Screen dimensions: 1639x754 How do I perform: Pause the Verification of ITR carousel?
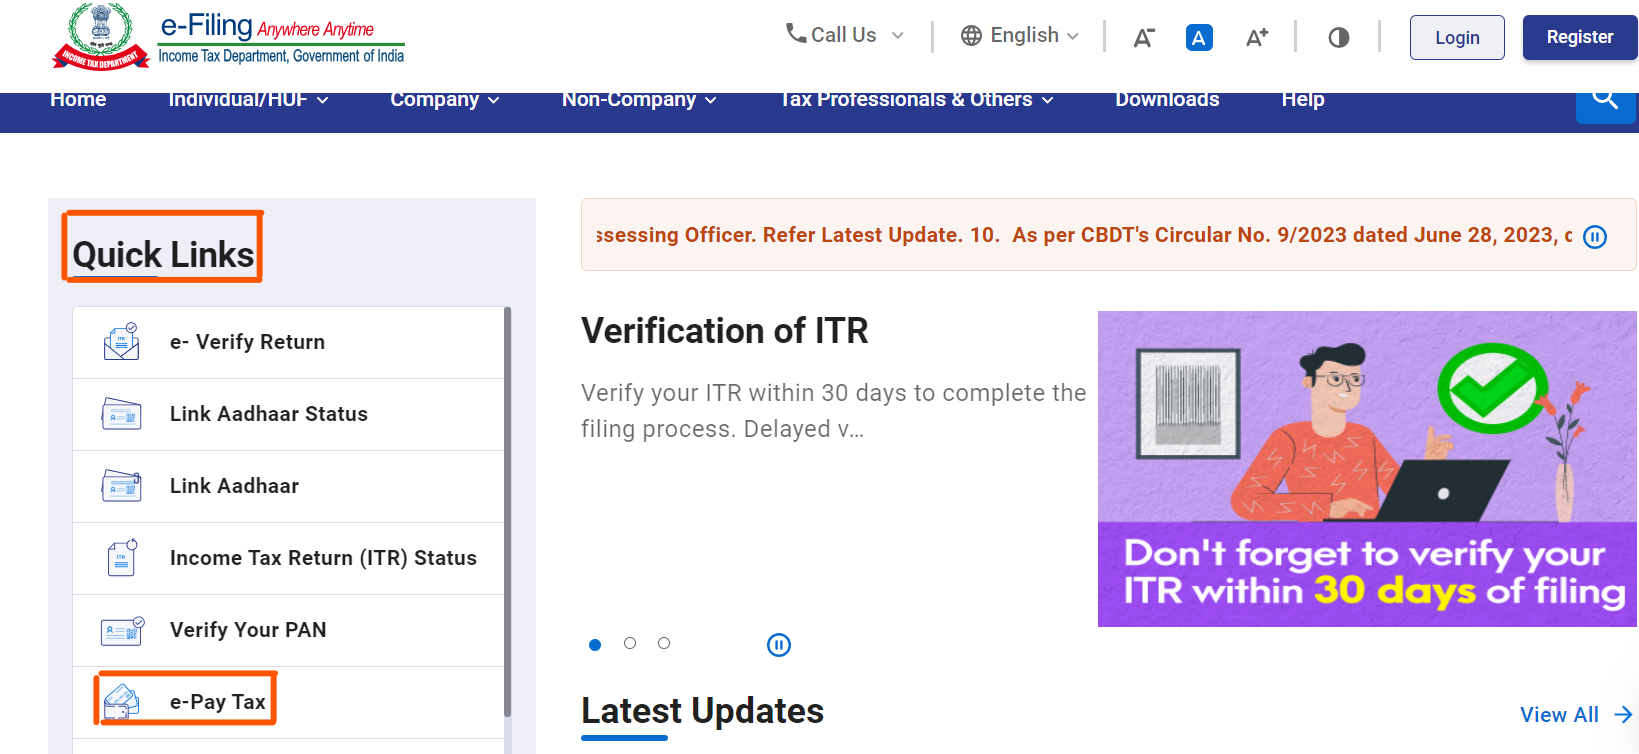(x=778, y=645)
